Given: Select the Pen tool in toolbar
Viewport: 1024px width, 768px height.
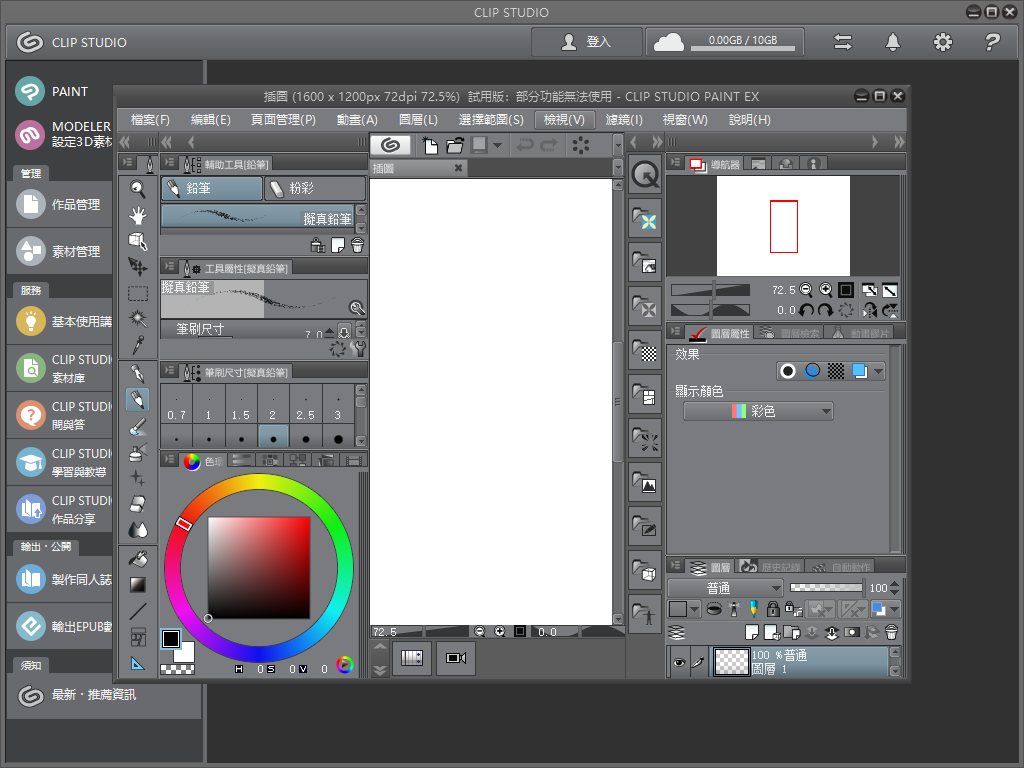Looking at the screenshot, I should [138, 374].
